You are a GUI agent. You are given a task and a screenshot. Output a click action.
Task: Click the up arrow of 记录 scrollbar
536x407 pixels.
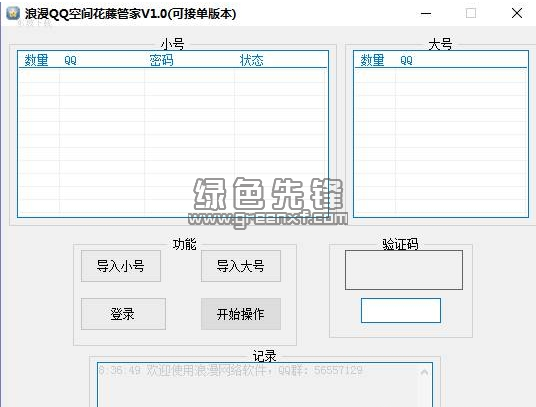(x=424, y=372)
